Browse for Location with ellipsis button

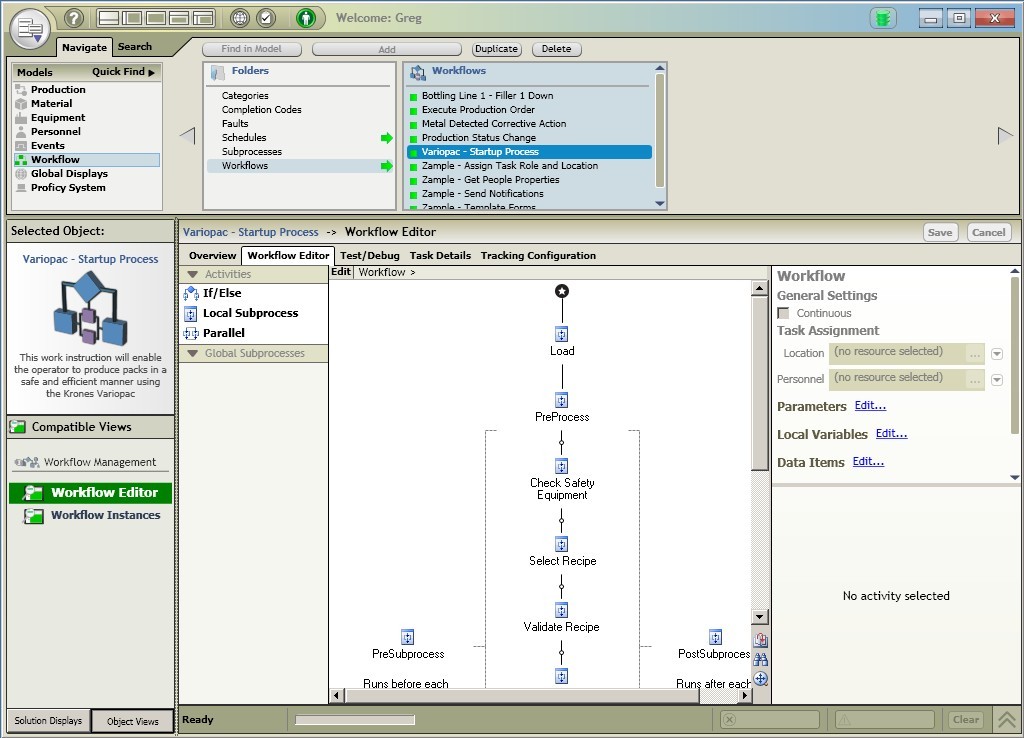(x=975, y=354)
